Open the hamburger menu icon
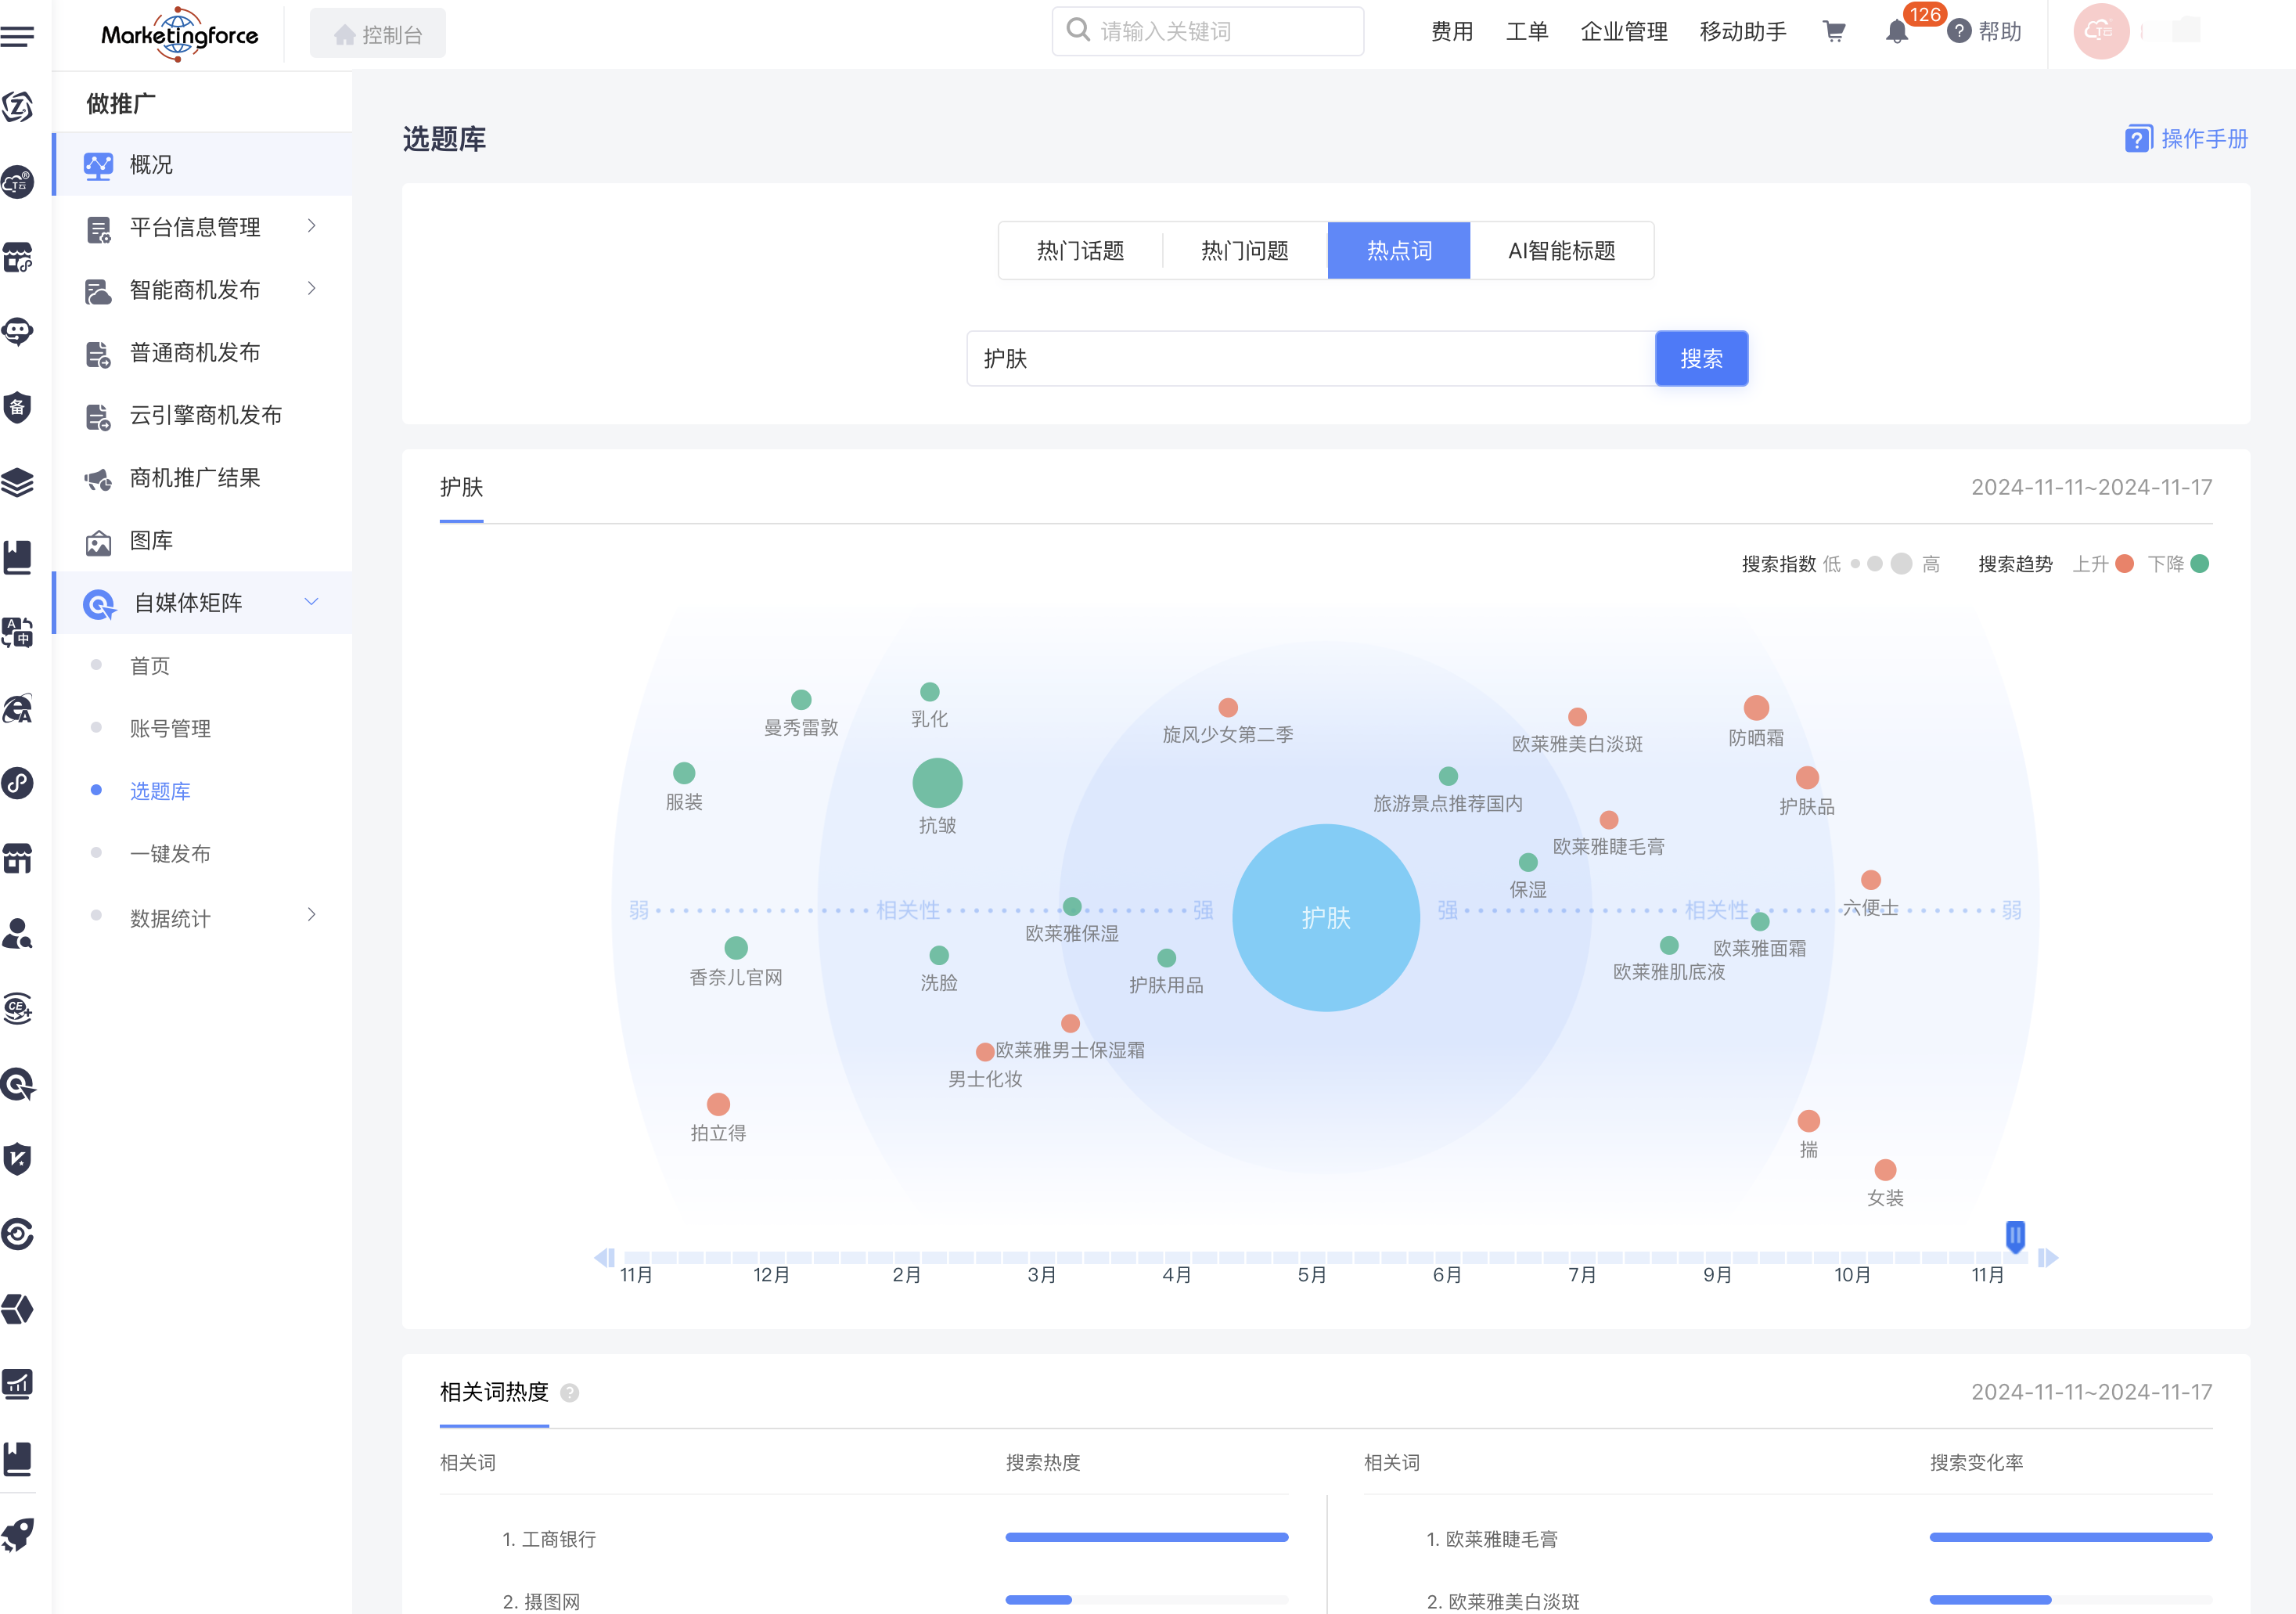This screenshot has width=2296, height=1614. coord(18,37)
